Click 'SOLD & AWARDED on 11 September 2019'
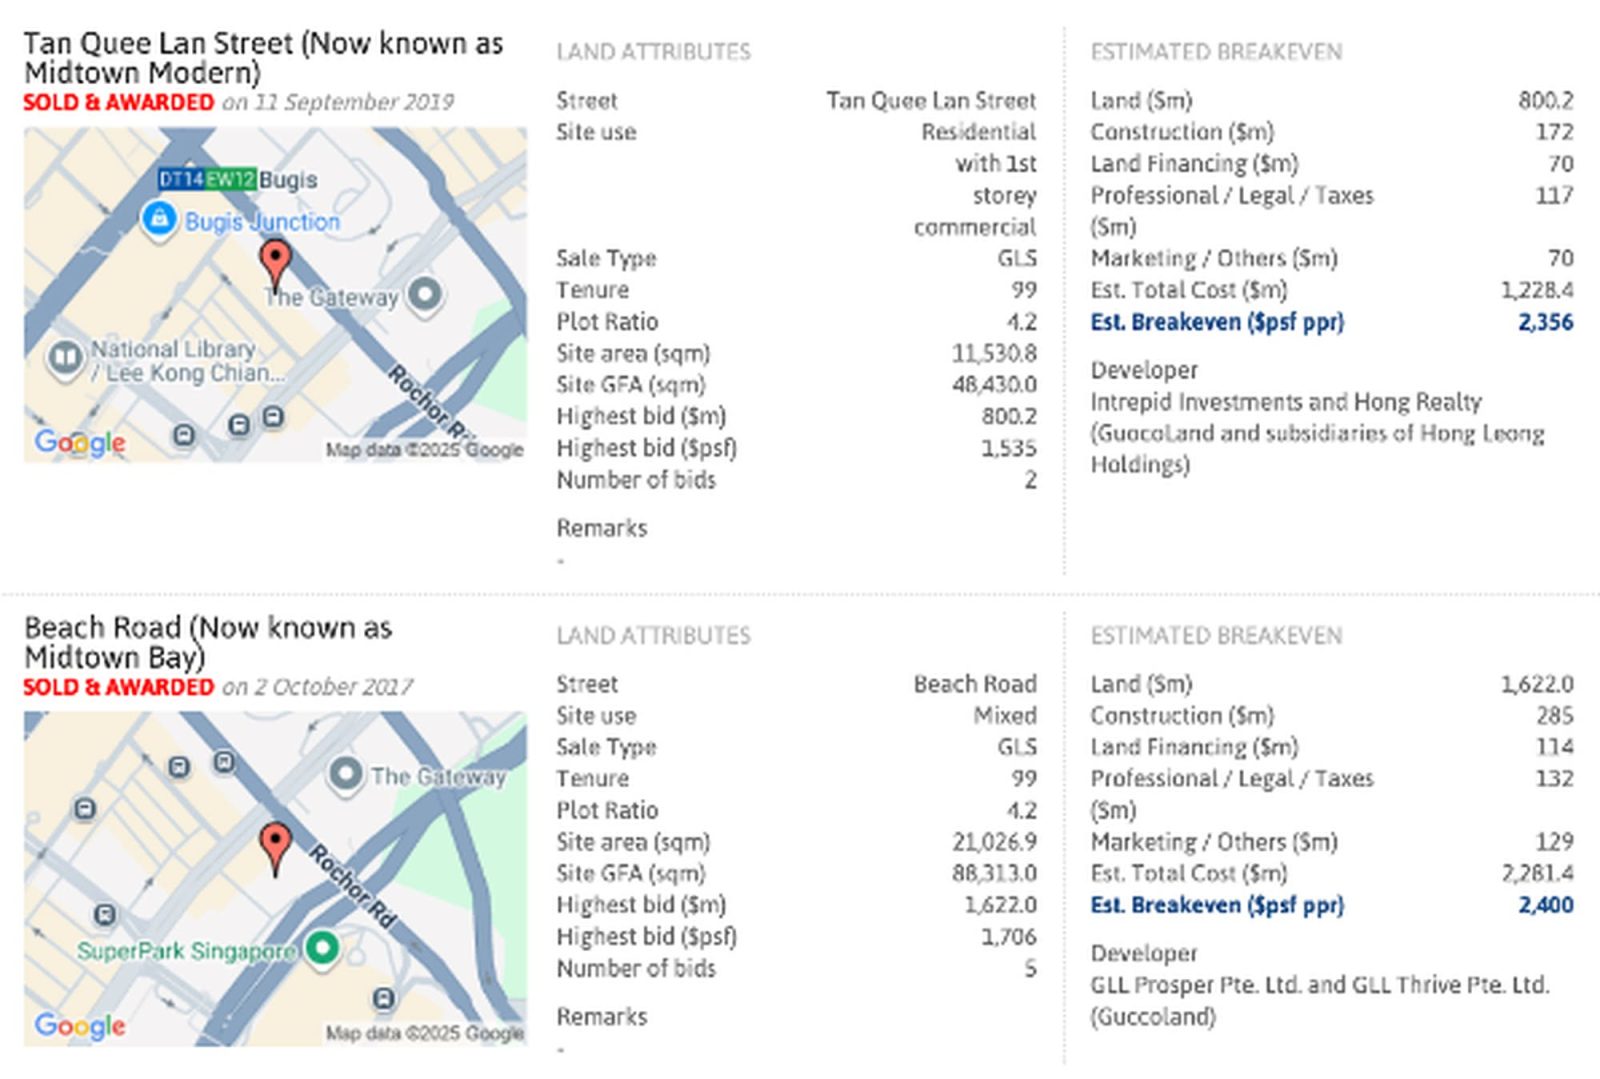The height and width of the screenshot is (1079, 1600). [238, 102]
